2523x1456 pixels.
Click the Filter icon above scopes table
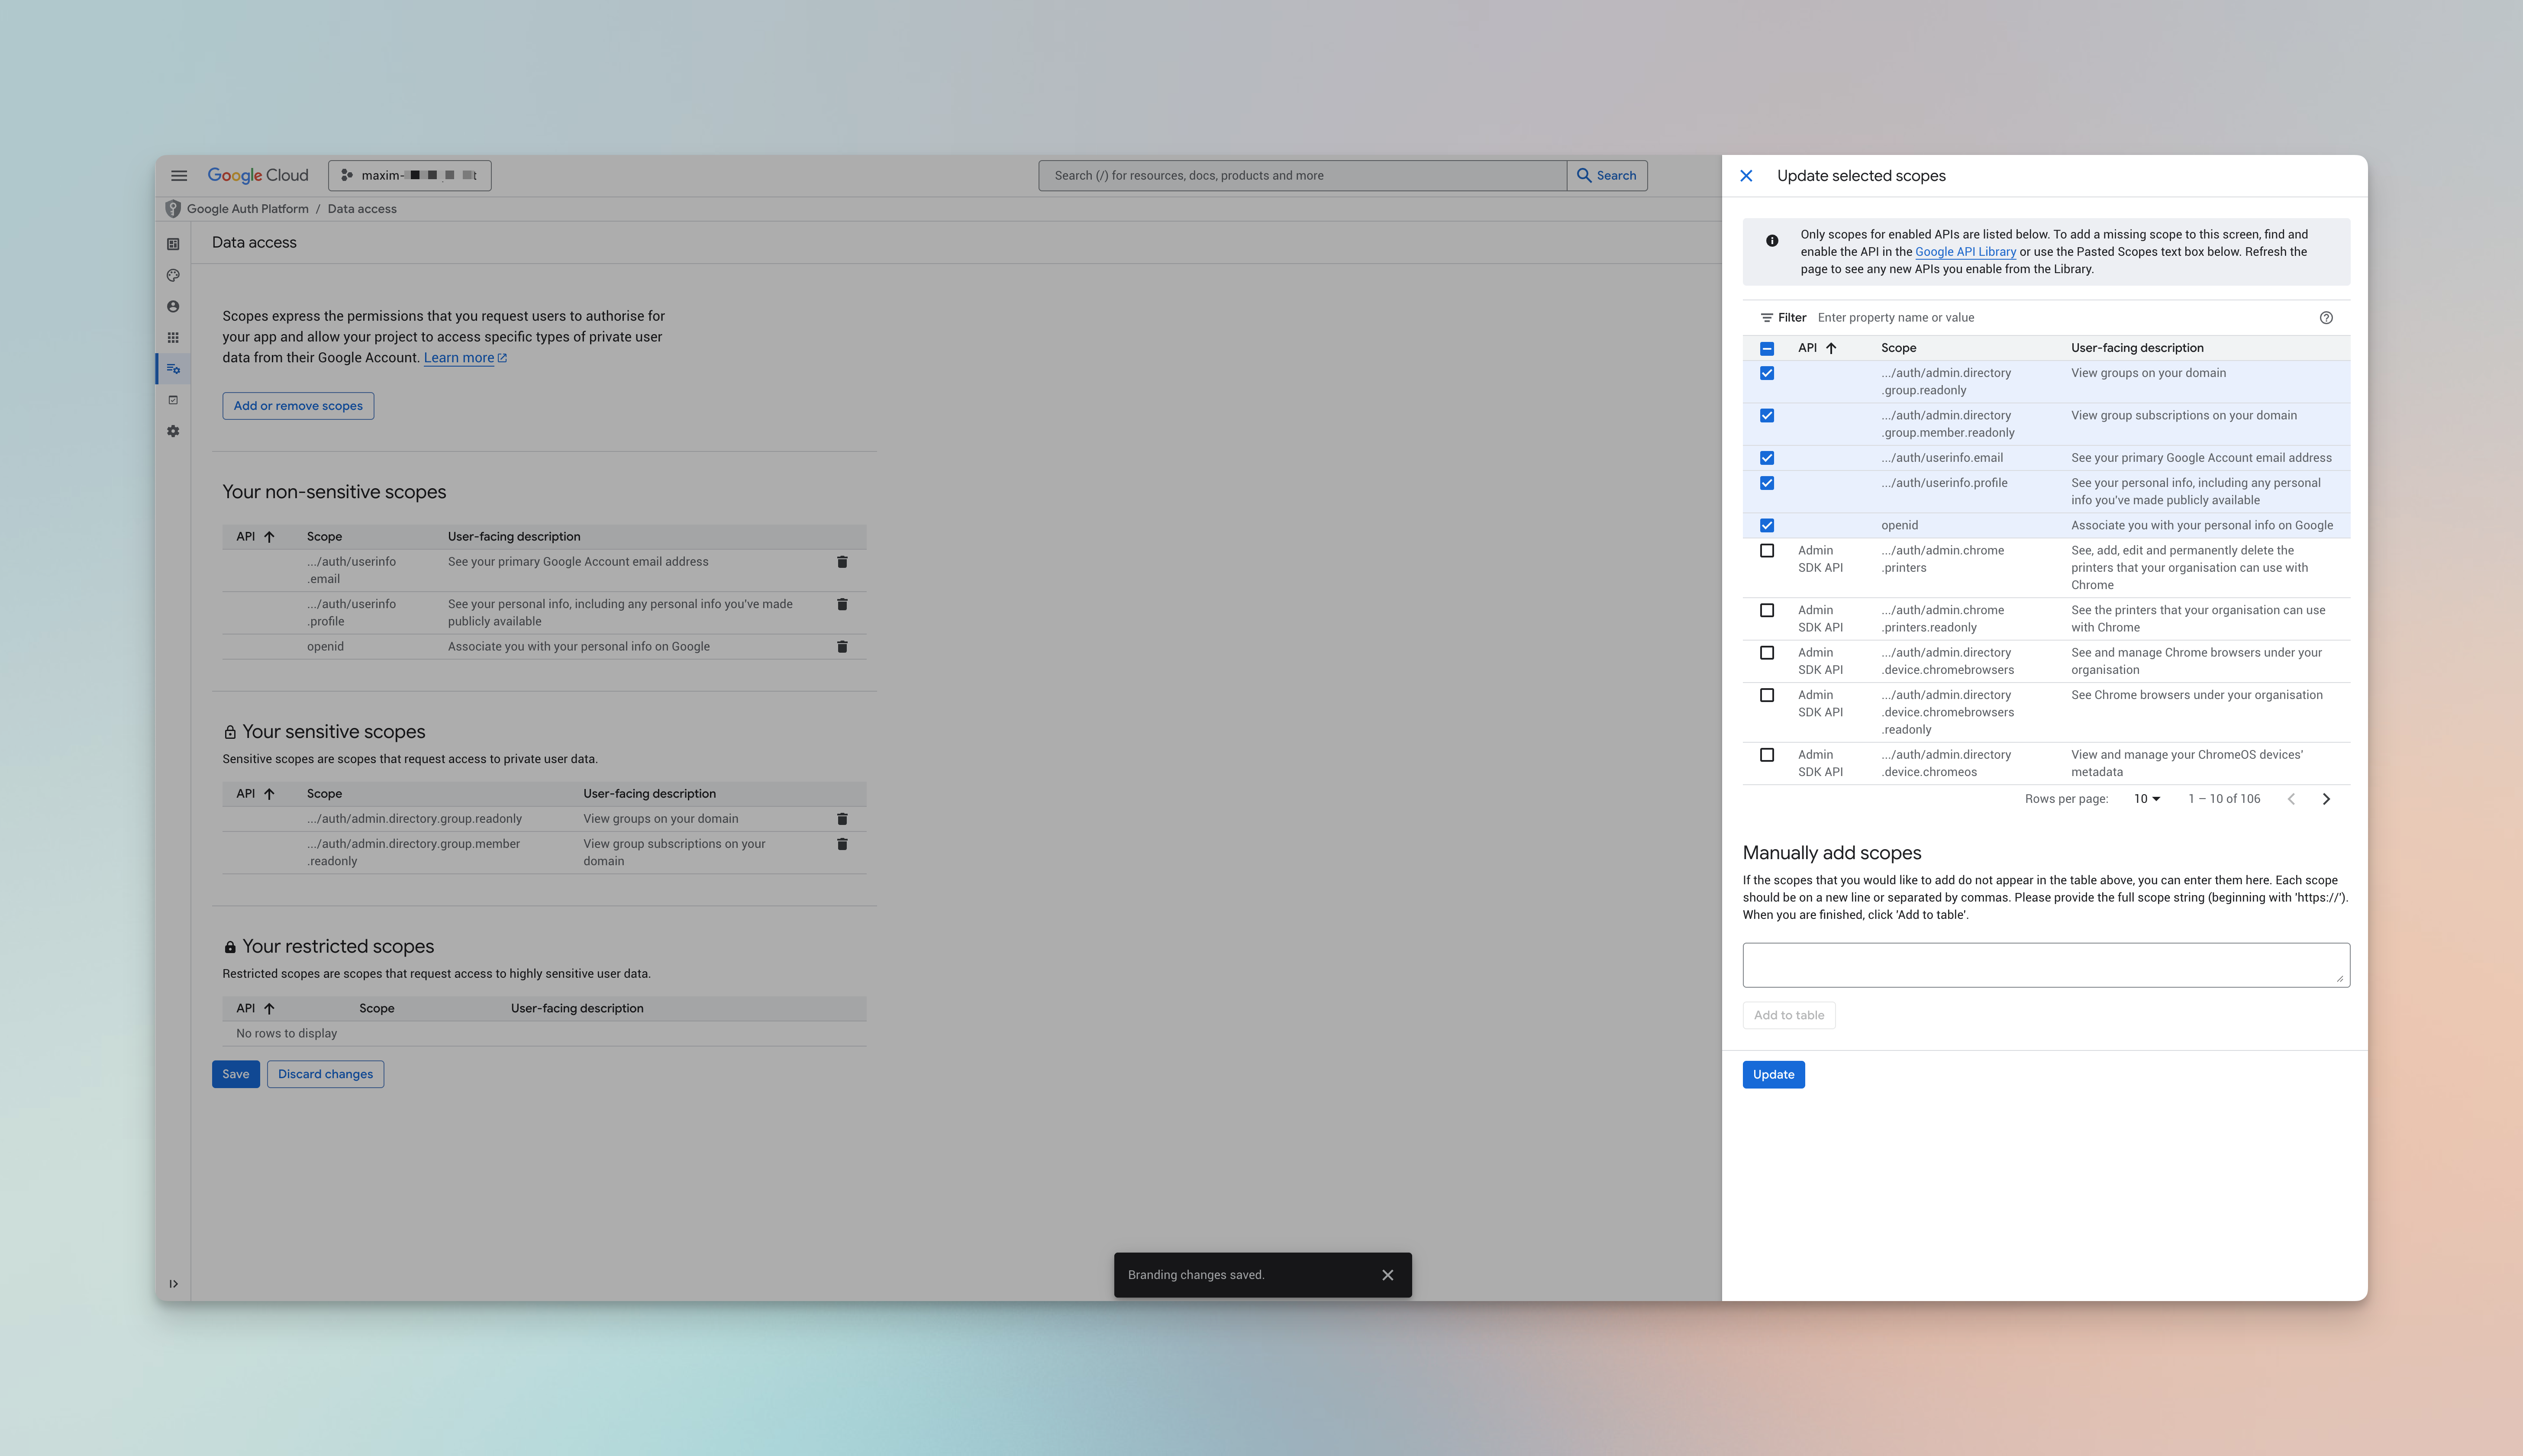click(1767, 318)
